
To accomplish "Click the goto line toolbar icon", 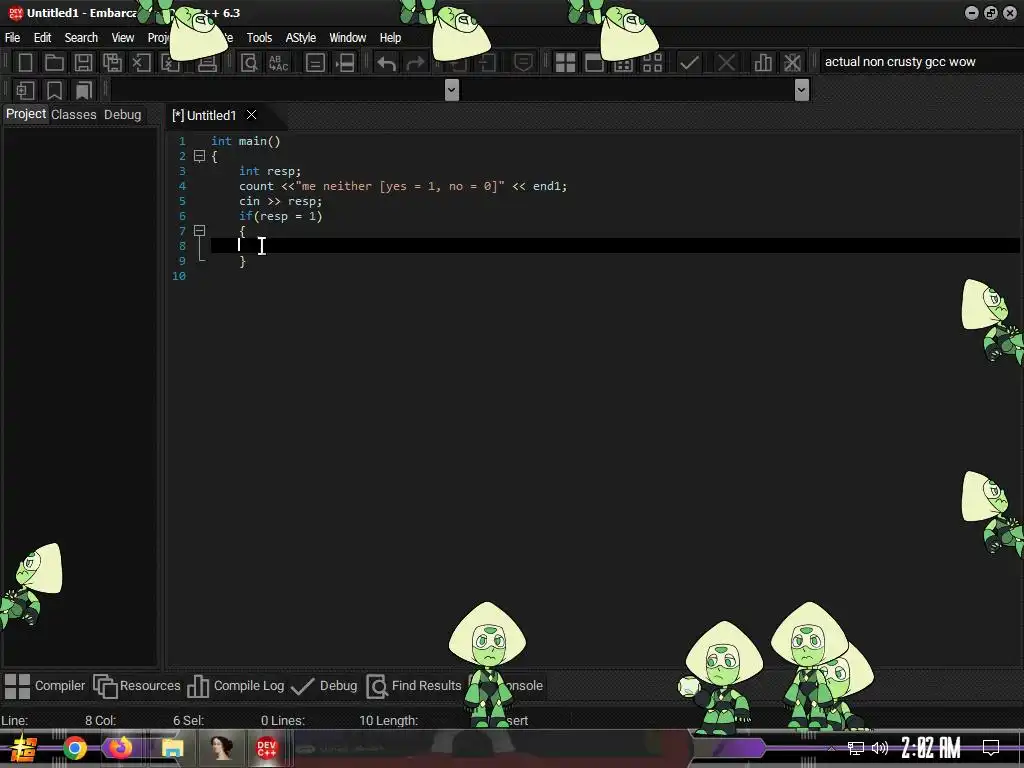I will 345,63.
